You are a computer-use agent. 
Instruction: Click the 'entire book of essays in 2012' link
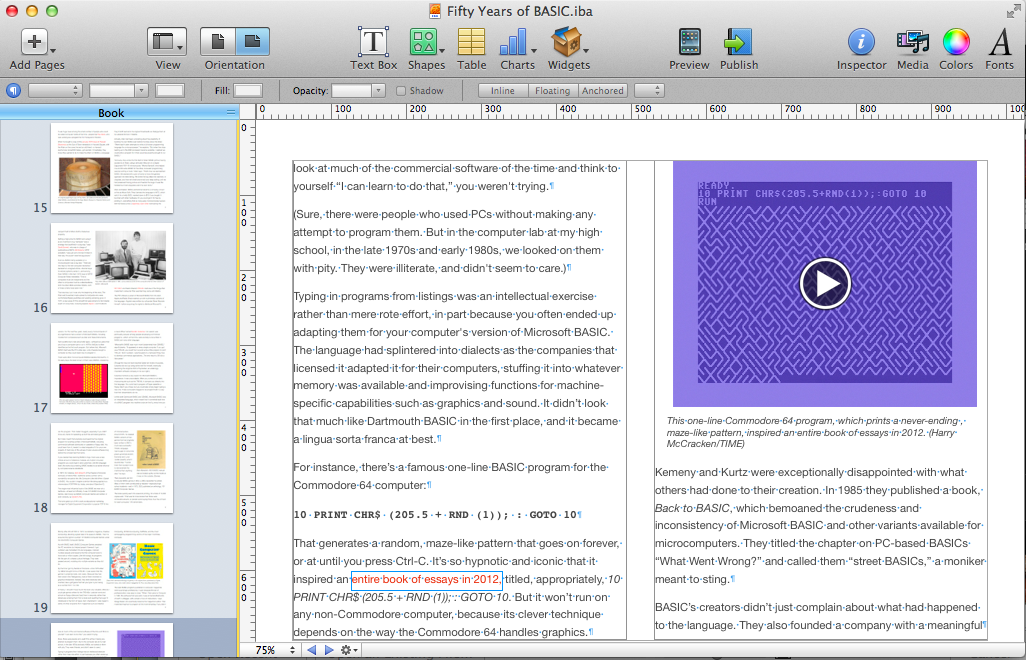(426, 580)
